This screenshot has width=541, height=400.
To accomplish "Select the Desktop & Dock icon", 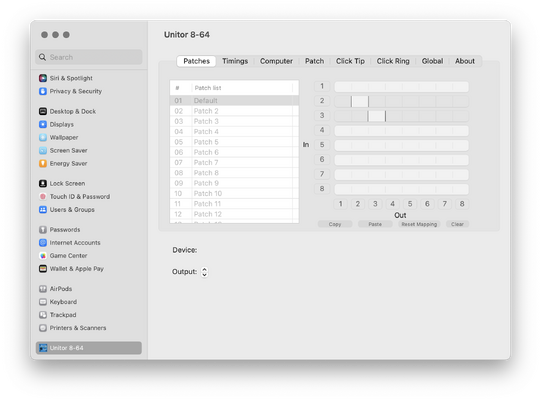I will coord(43,111).
